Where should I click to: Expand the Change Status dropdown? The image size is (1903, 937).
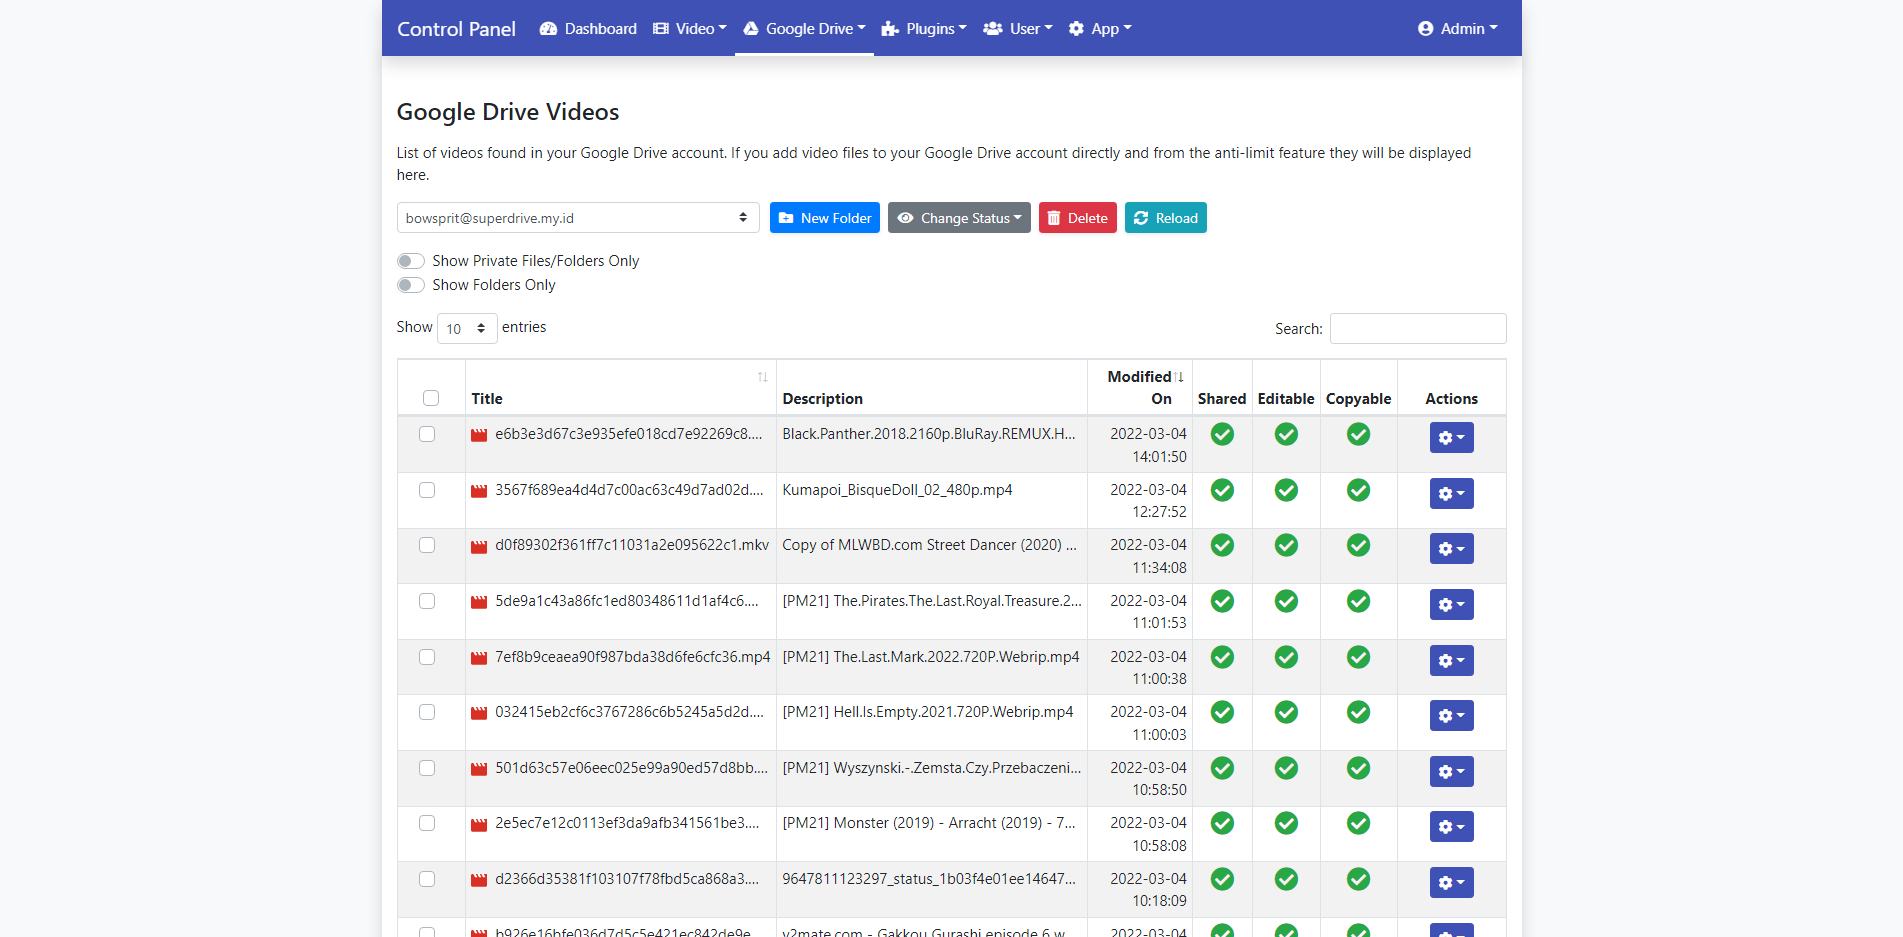point(959,218)
